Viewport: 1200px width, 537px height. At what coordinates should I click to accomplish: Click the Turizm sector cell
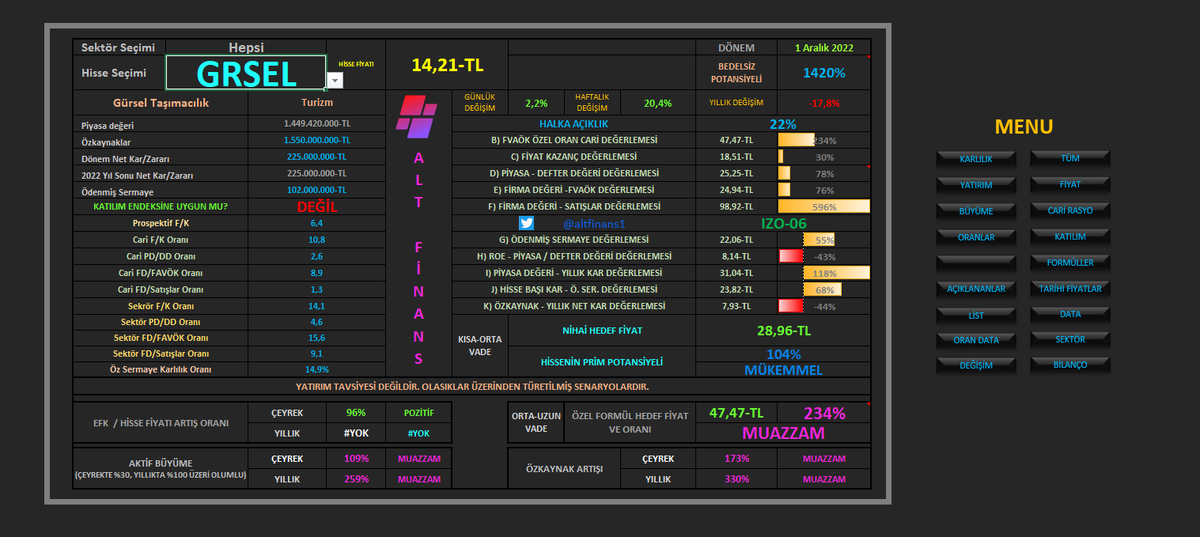317,102
